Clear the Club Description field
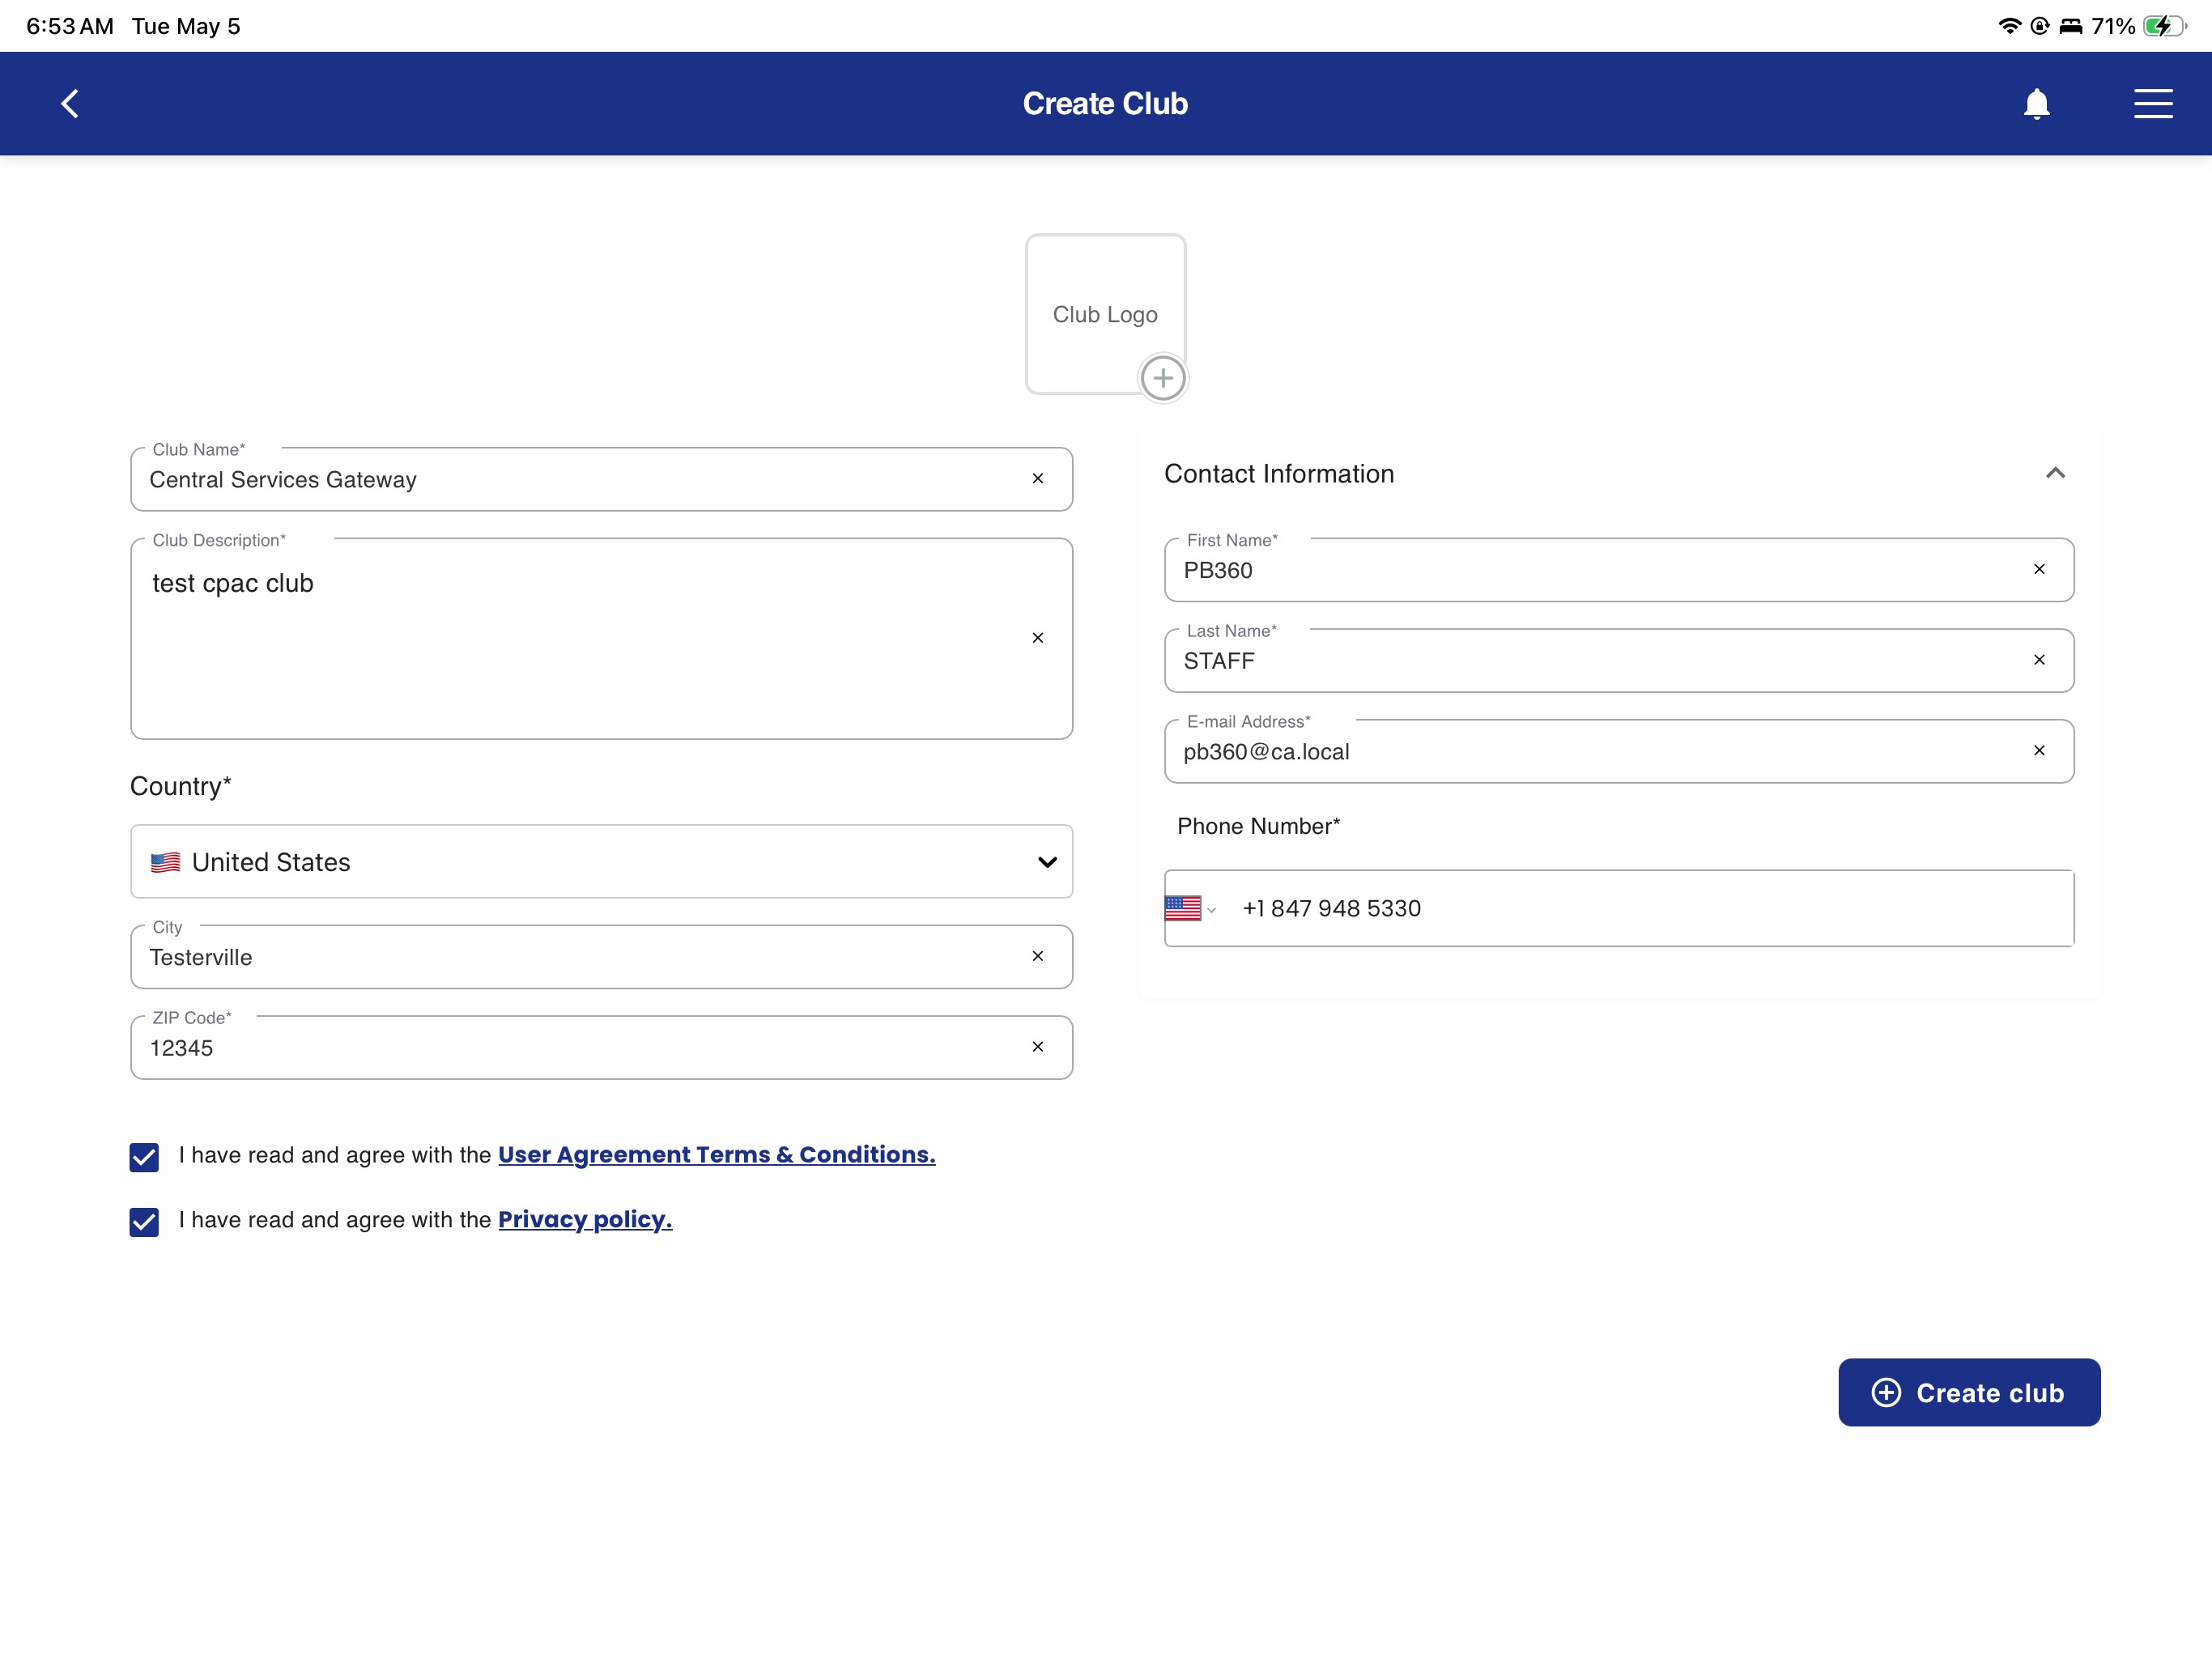 point(1037,638)
